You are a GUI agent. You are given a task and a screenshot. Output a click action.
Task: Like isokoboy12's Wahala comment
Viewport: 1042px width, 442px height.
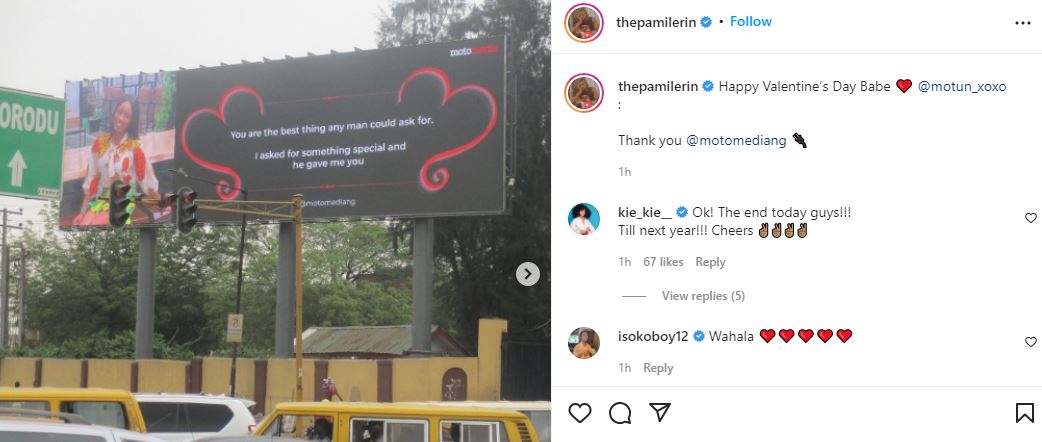click(x=1031, y=342)
